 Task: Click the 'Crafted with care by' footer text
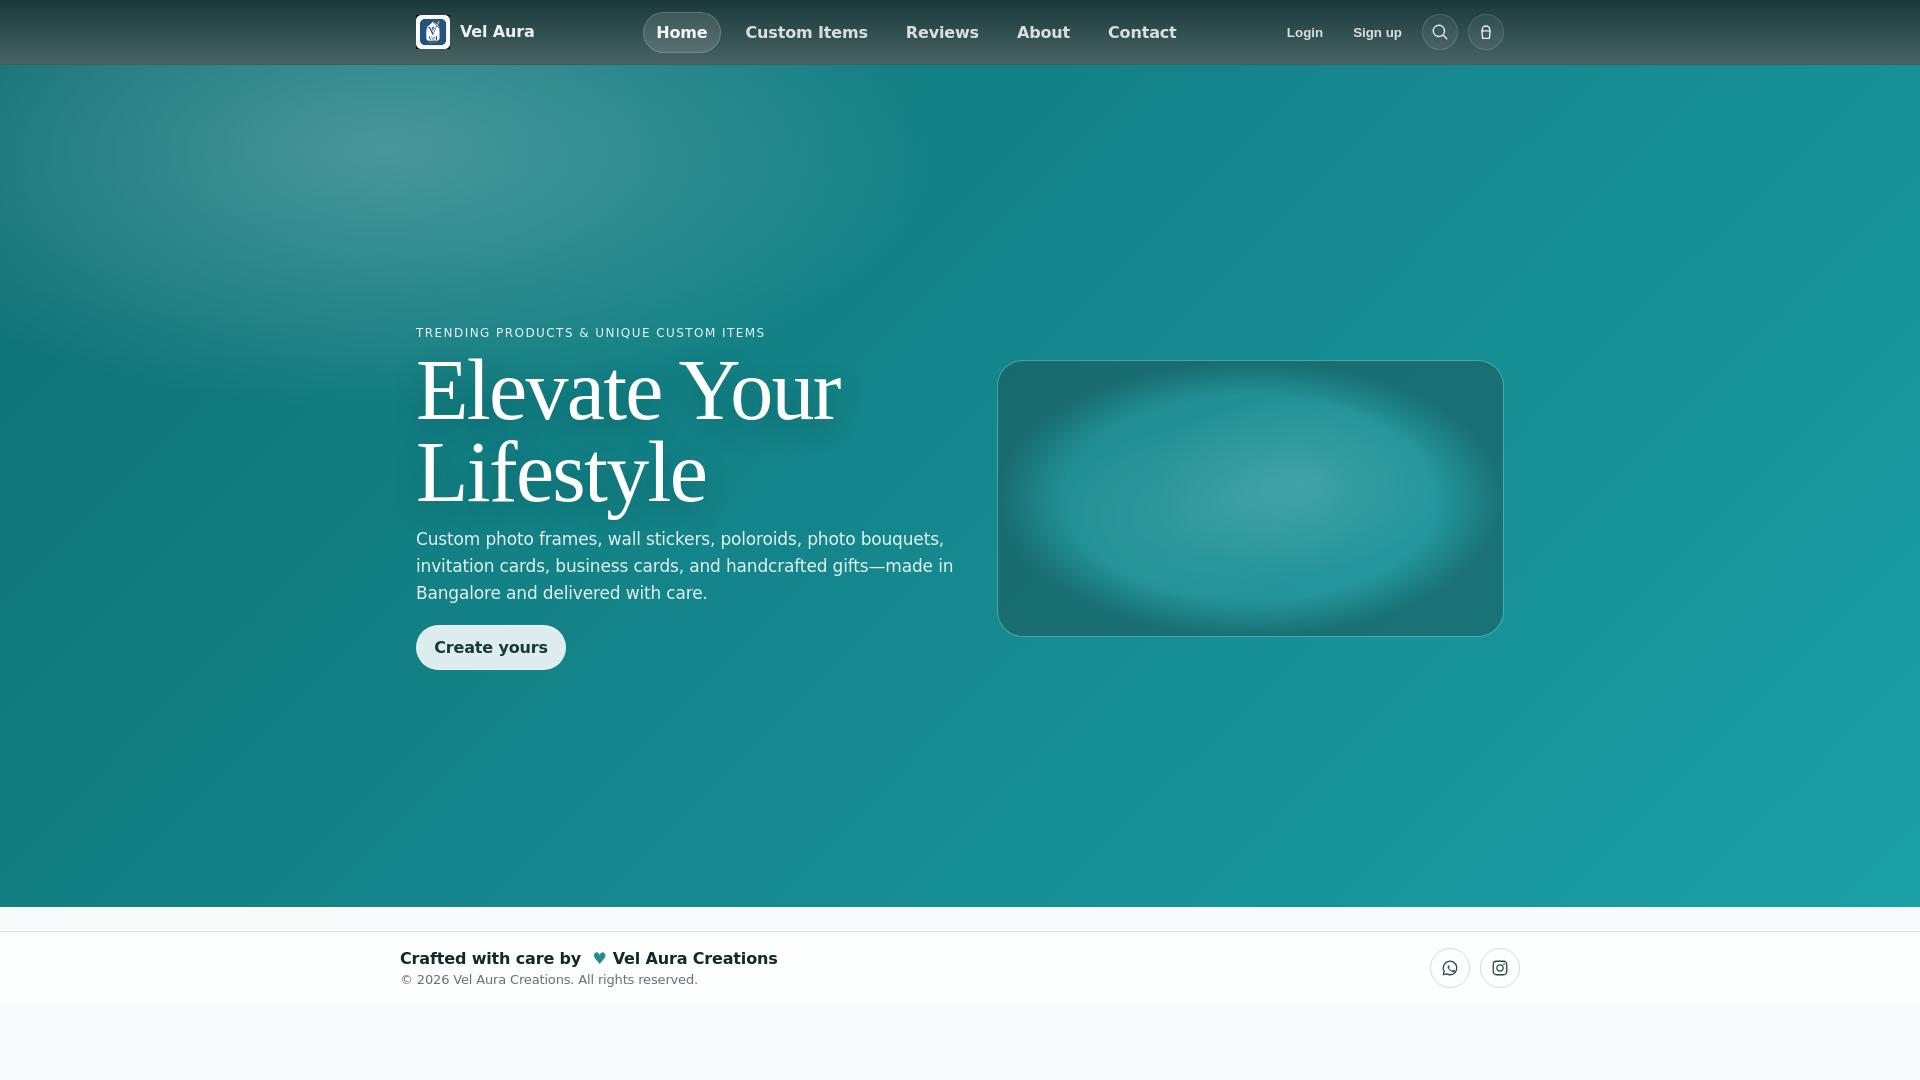490,958
